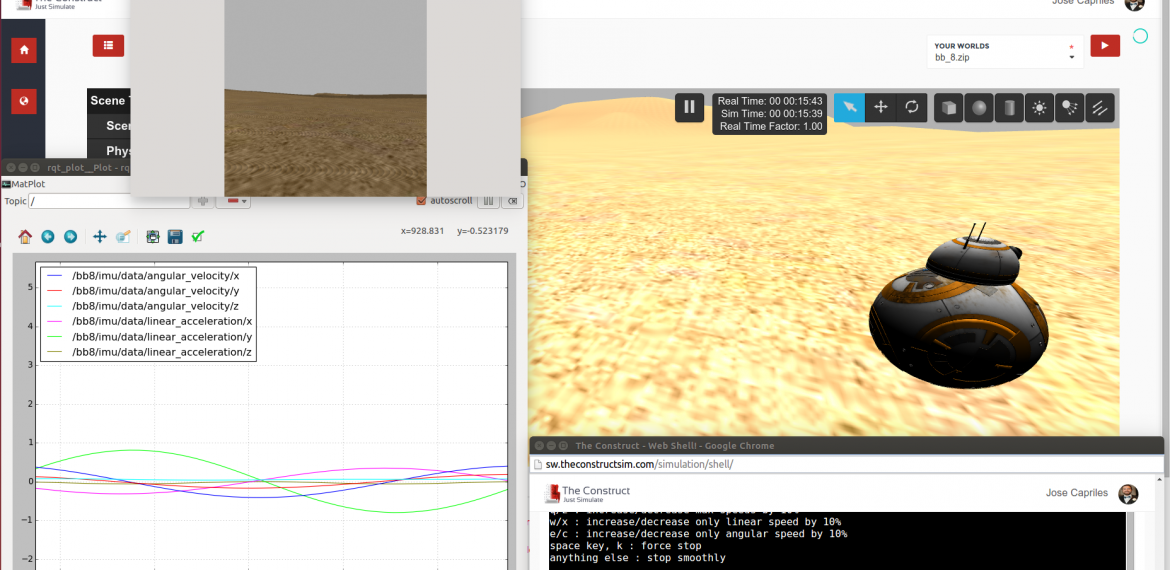
Task: Open the red list menu button
Action: 108,46
